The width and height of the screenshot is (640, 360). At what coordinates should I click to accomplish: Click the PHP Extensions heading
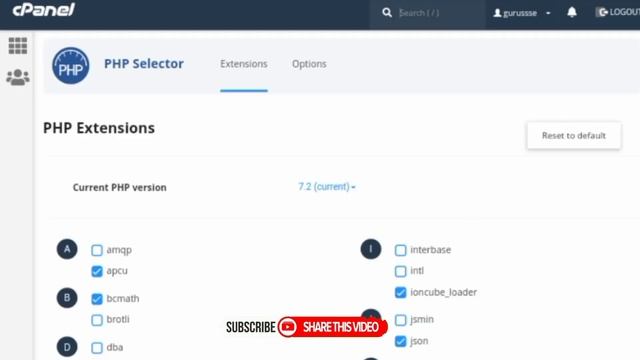pos(99,128)
